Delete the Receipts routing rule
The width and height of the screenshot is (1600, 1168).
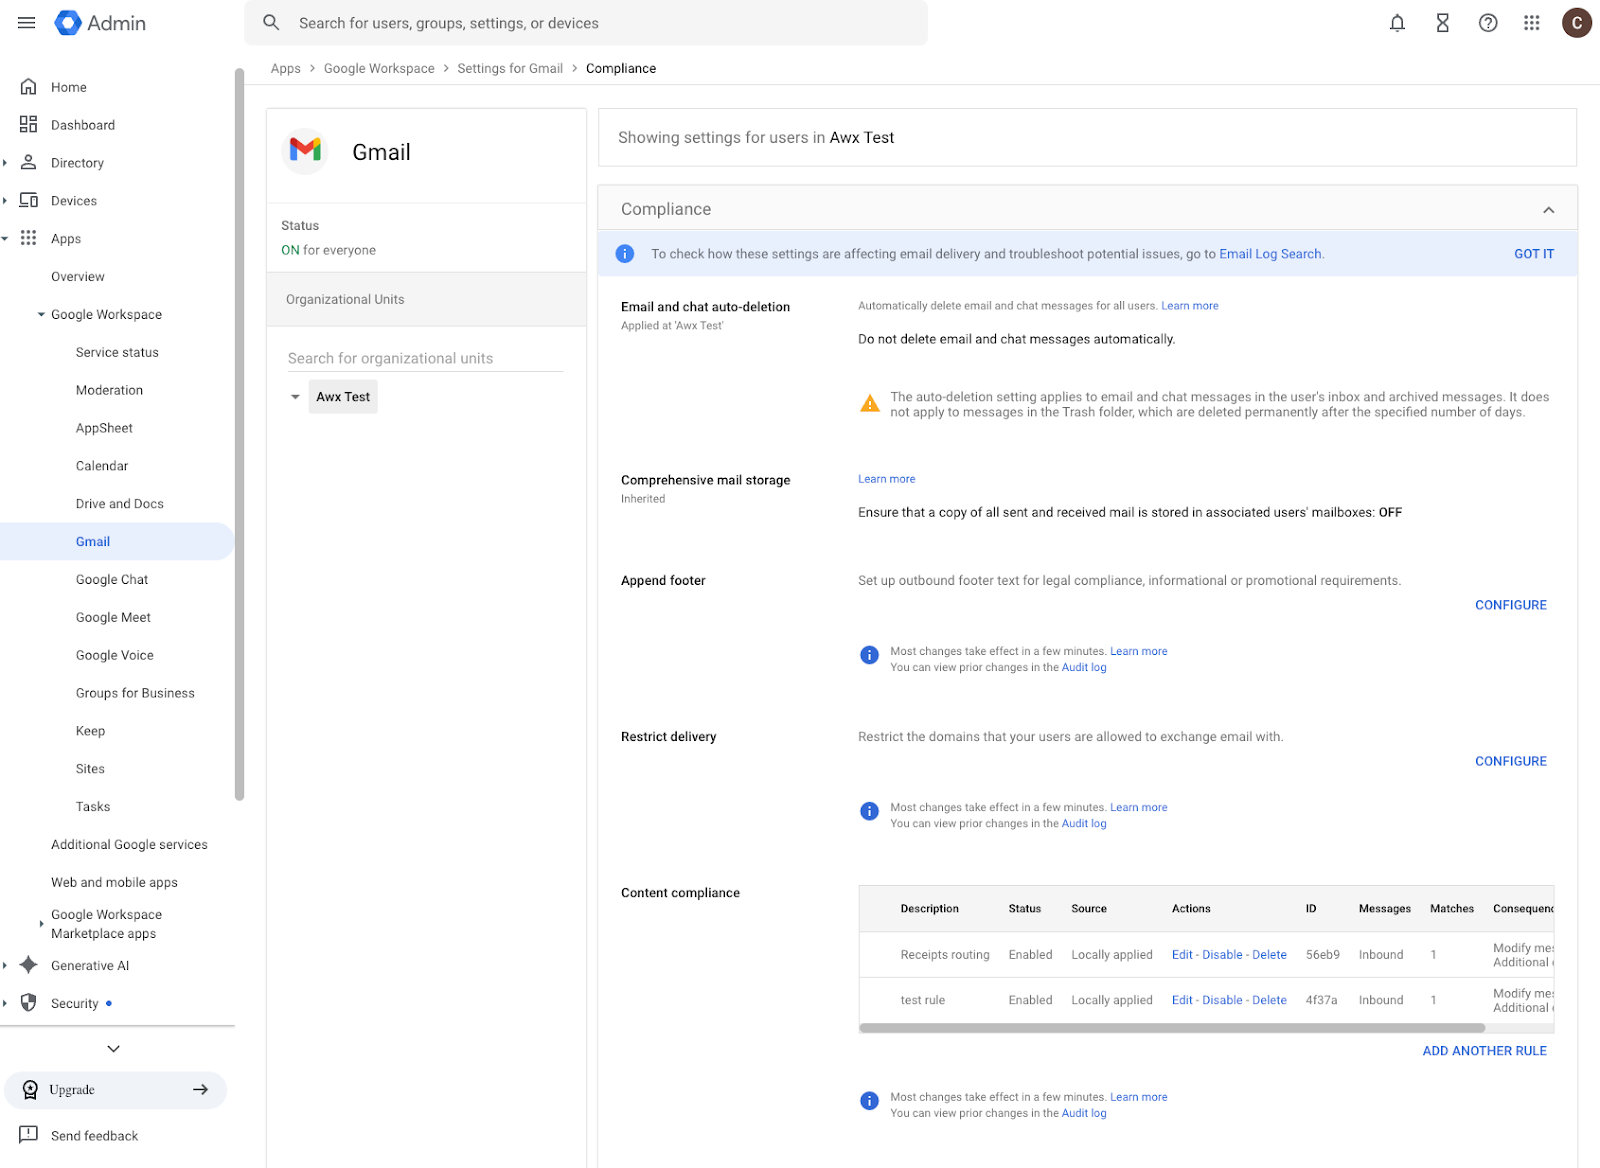point(1269,955)
